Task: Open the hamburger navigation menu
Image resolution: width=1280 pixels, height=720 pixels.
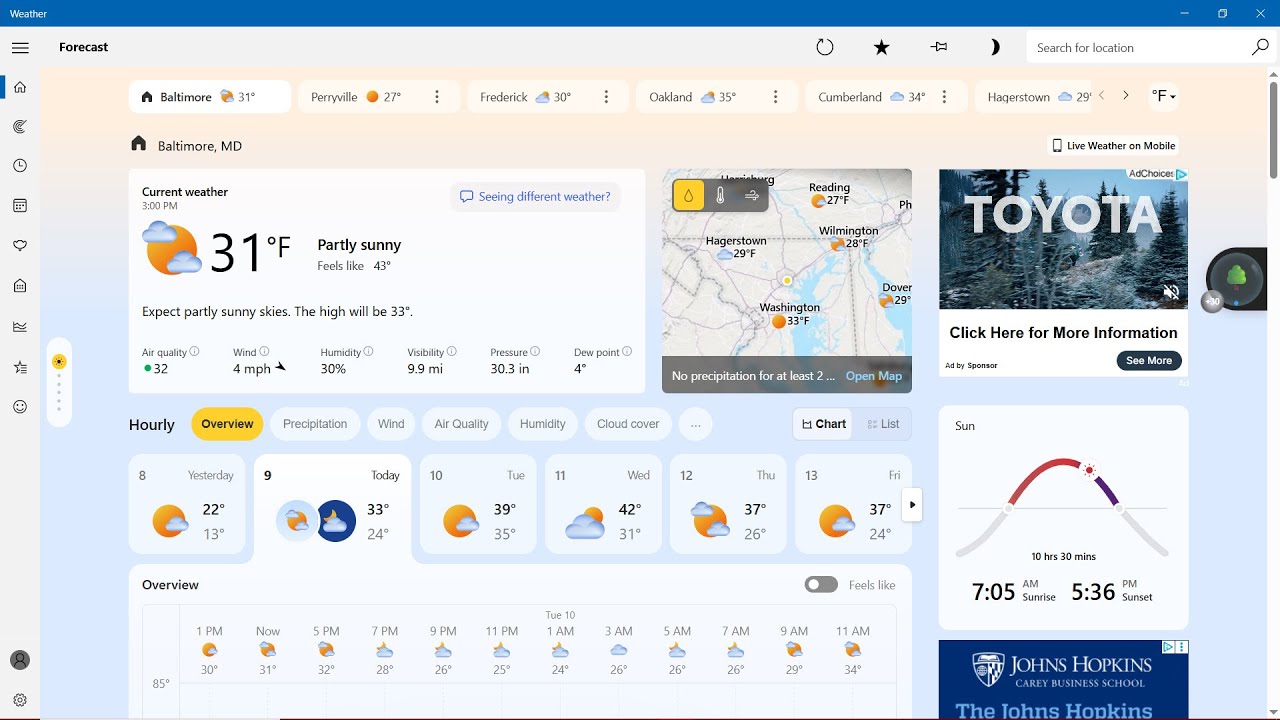Action: click(20, 47)
